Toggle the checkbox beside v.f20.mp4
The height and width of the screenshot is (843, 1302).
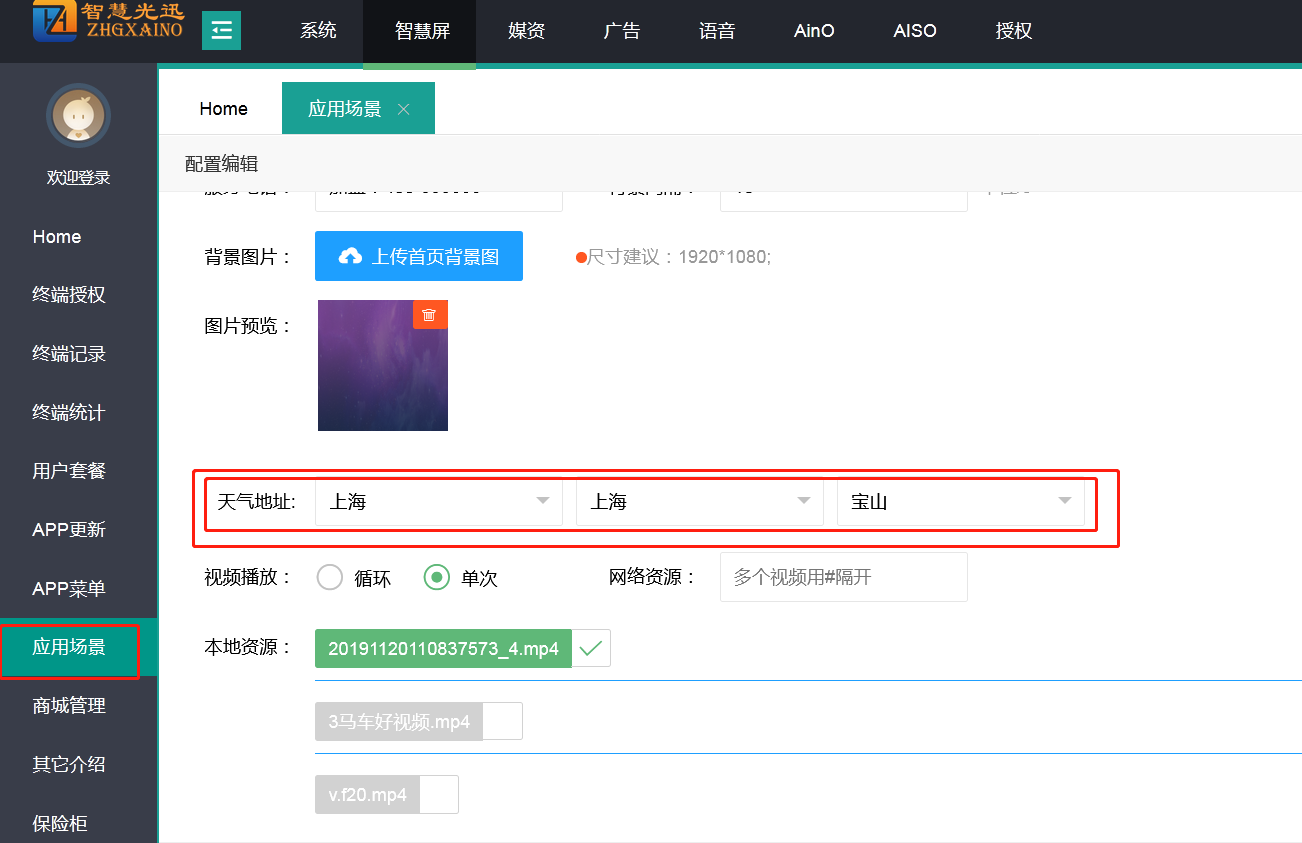pyautogui.click(x=439, y=795)
